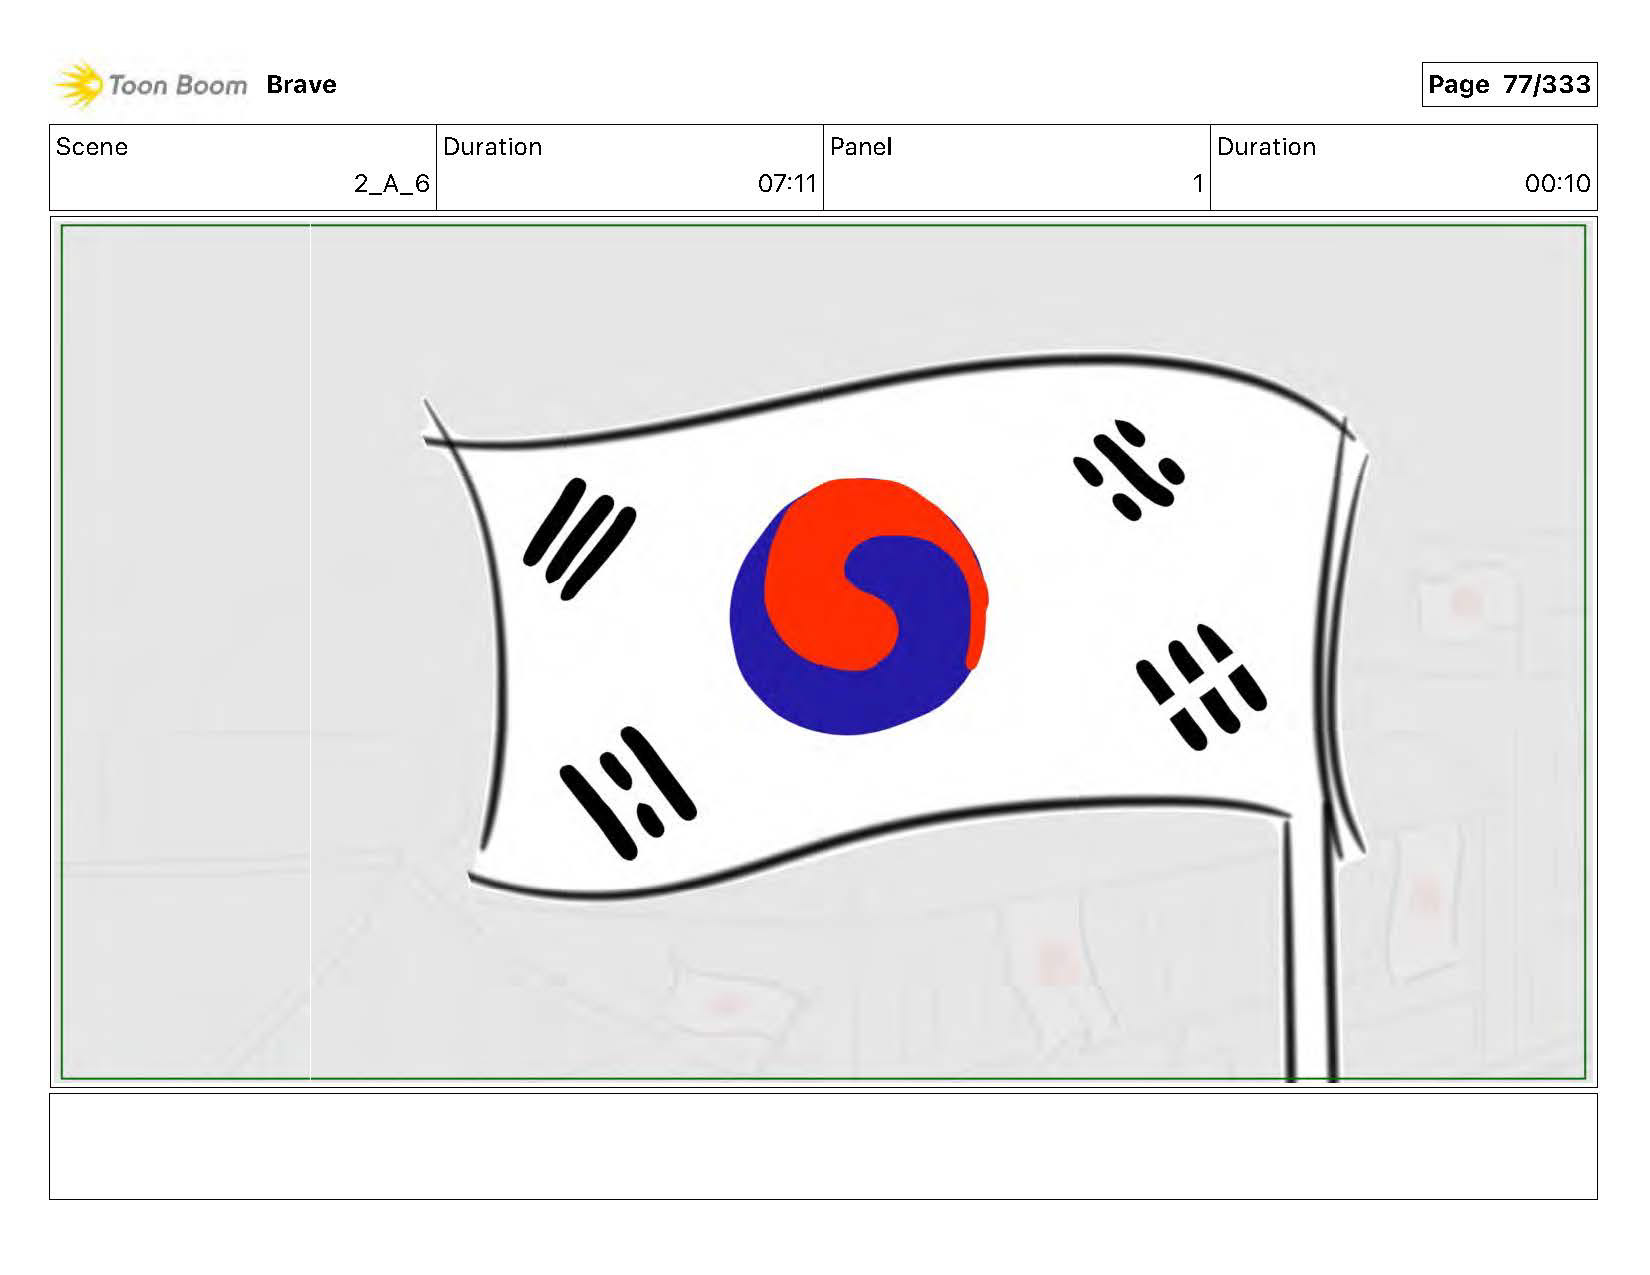The image size is (1650, 1275).
Task: Select the 'Scene' header label
Action: [92, 147]
